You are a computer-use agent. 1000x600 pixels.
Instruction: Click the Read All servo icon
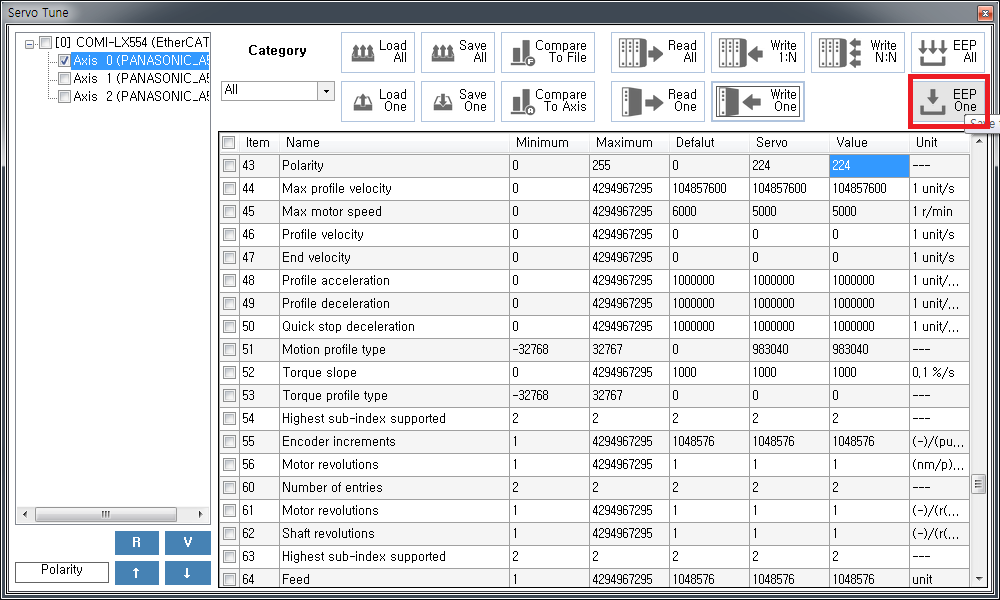(x=657, y=52)
